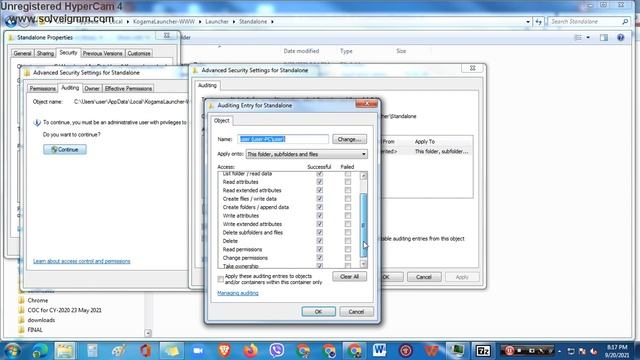Select the 'COC for CY-2020 23 May 2021' folder
The image size is (640, 360).
(x=64, y=310)
